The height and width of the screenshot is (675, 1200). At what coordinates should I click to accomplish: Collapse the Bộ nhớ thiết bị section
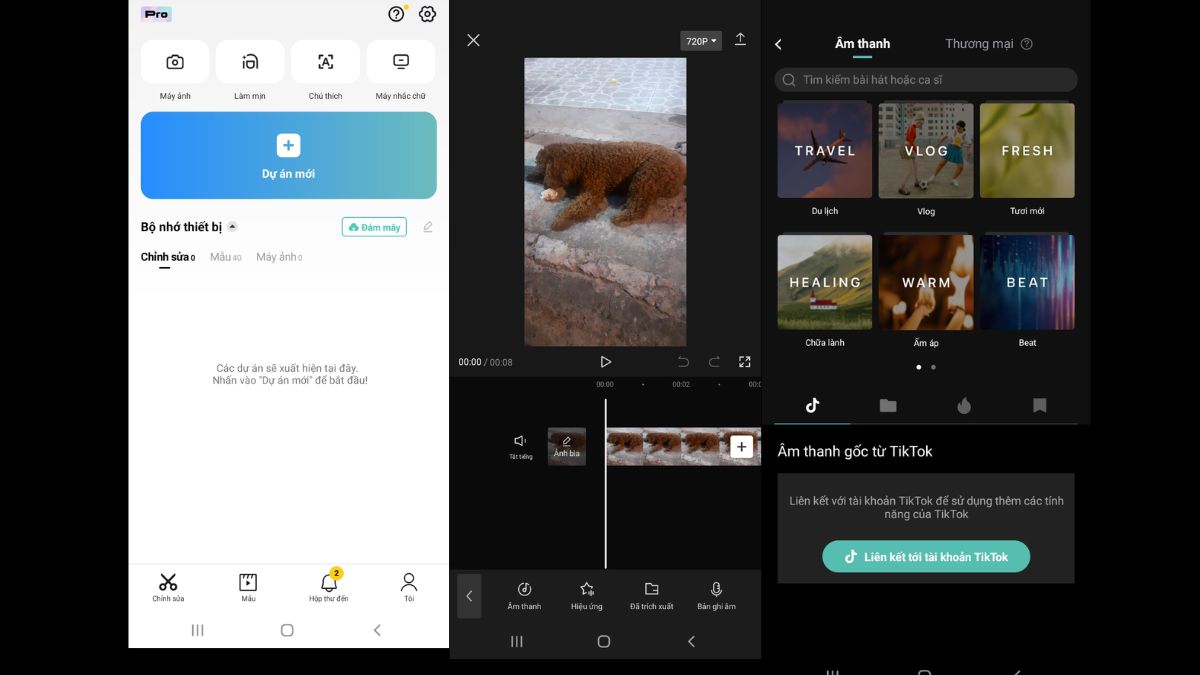(x=232, y=226)
